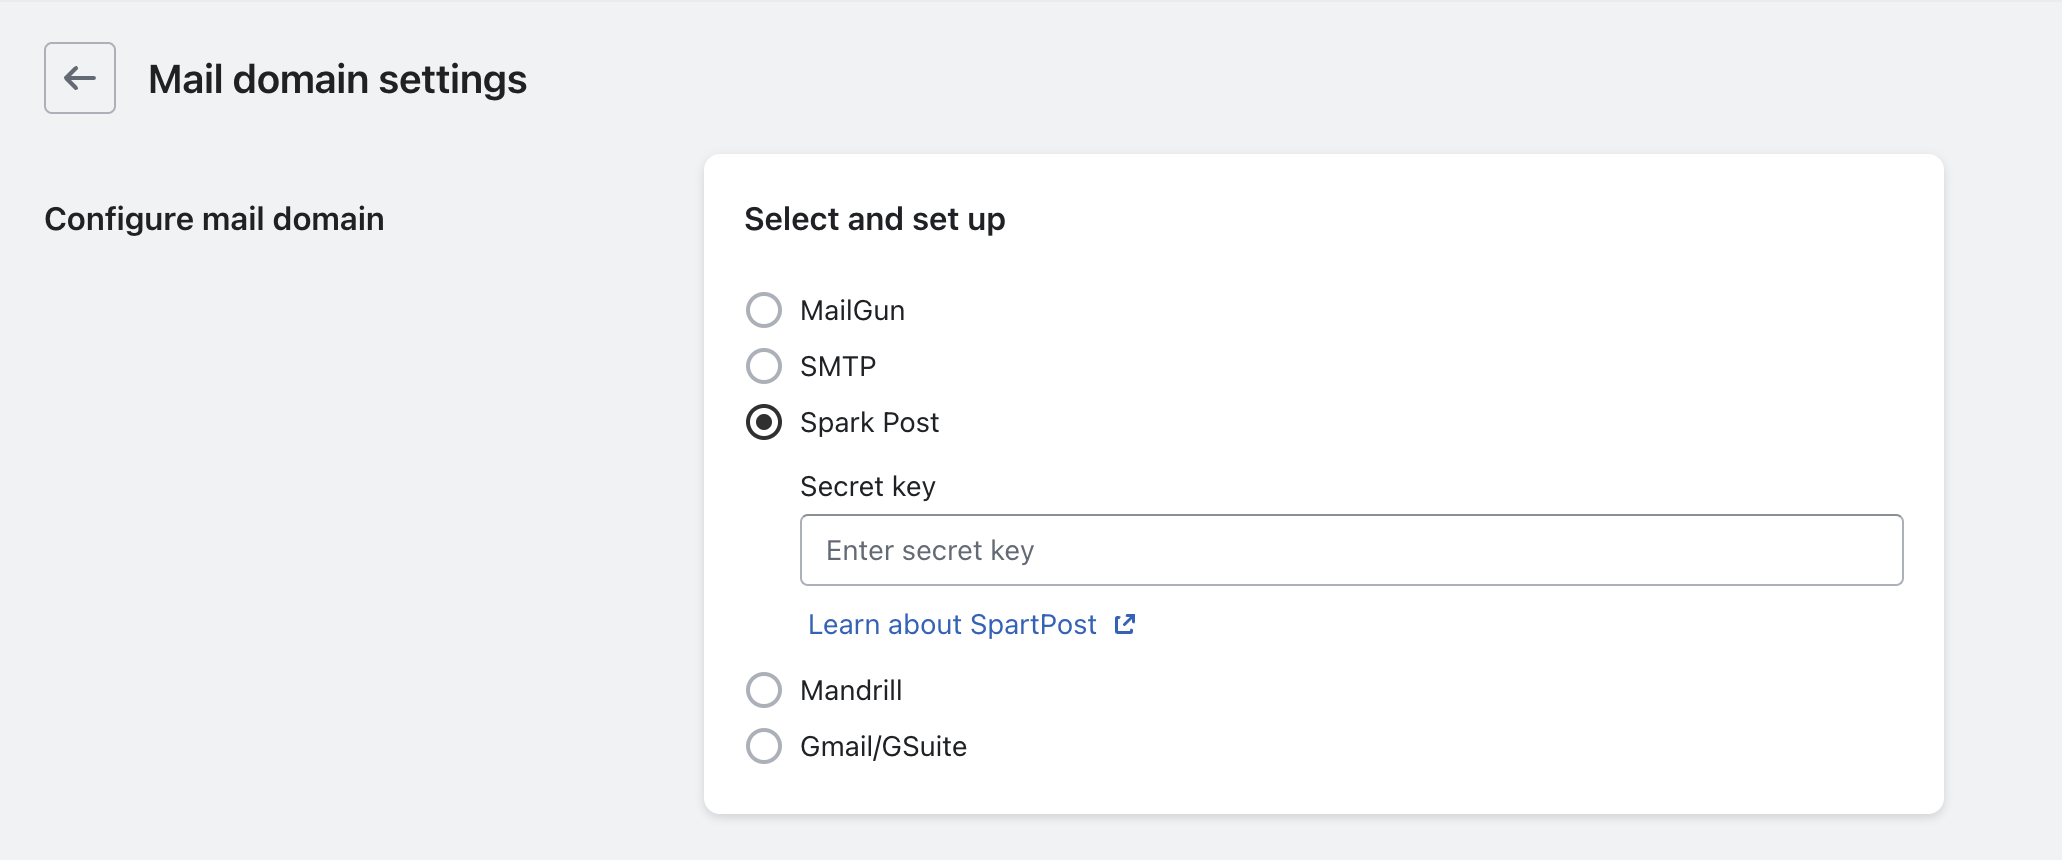Image resolution: width=2062 pixels, height=860 pixels.
Task: Pick the Mandrill radio option
Action: [x=764, y=690]
